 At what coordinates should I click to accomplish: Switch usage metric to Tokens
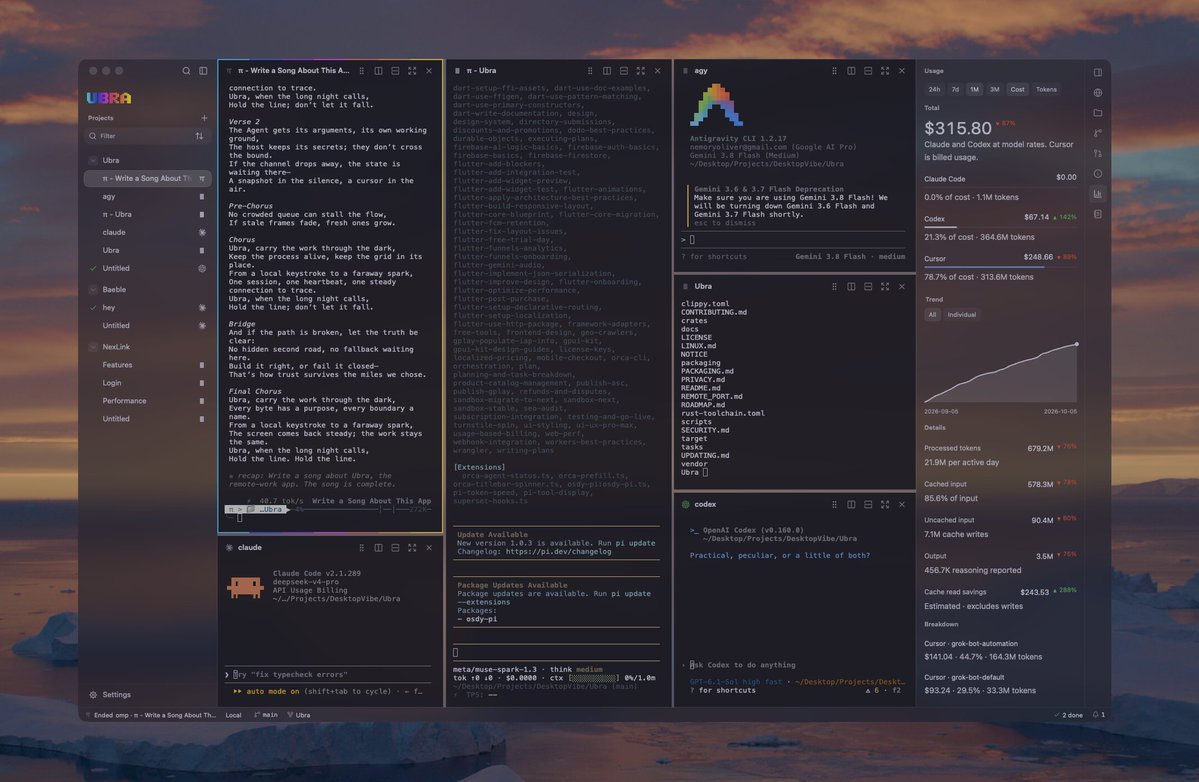click(x=1046, y=89)
